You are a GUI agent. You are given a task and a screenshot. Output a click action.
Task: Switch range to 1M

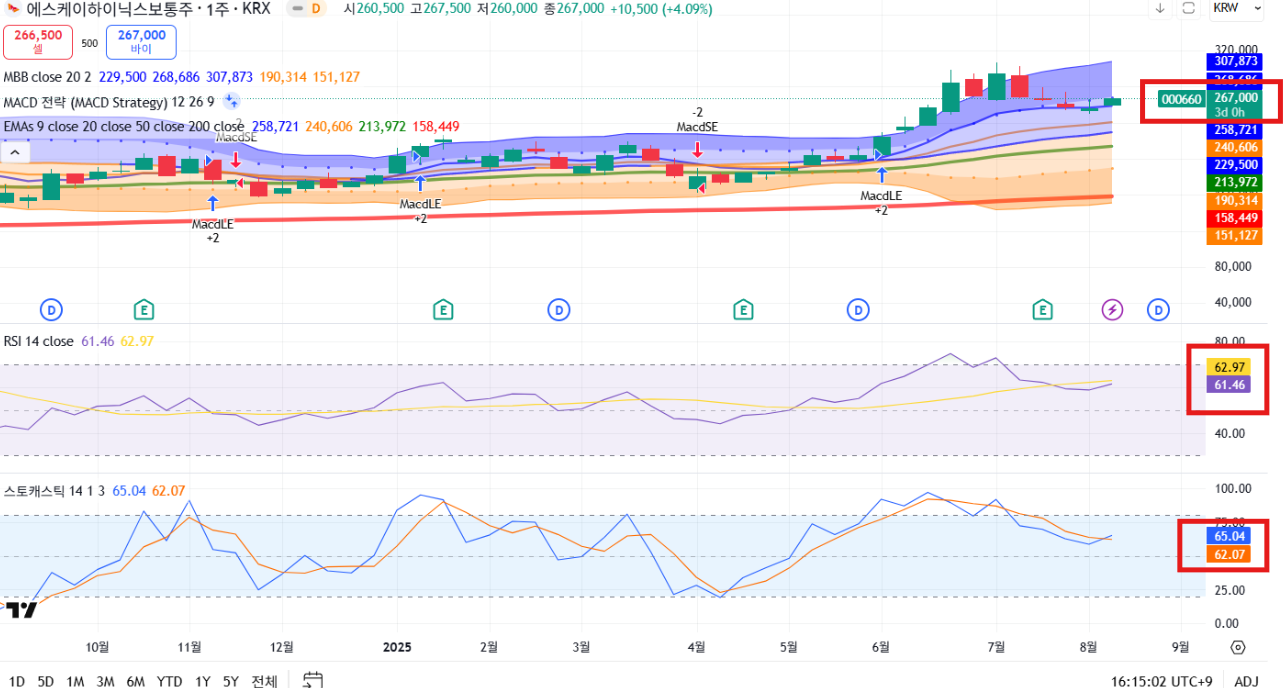pos(75,681)
